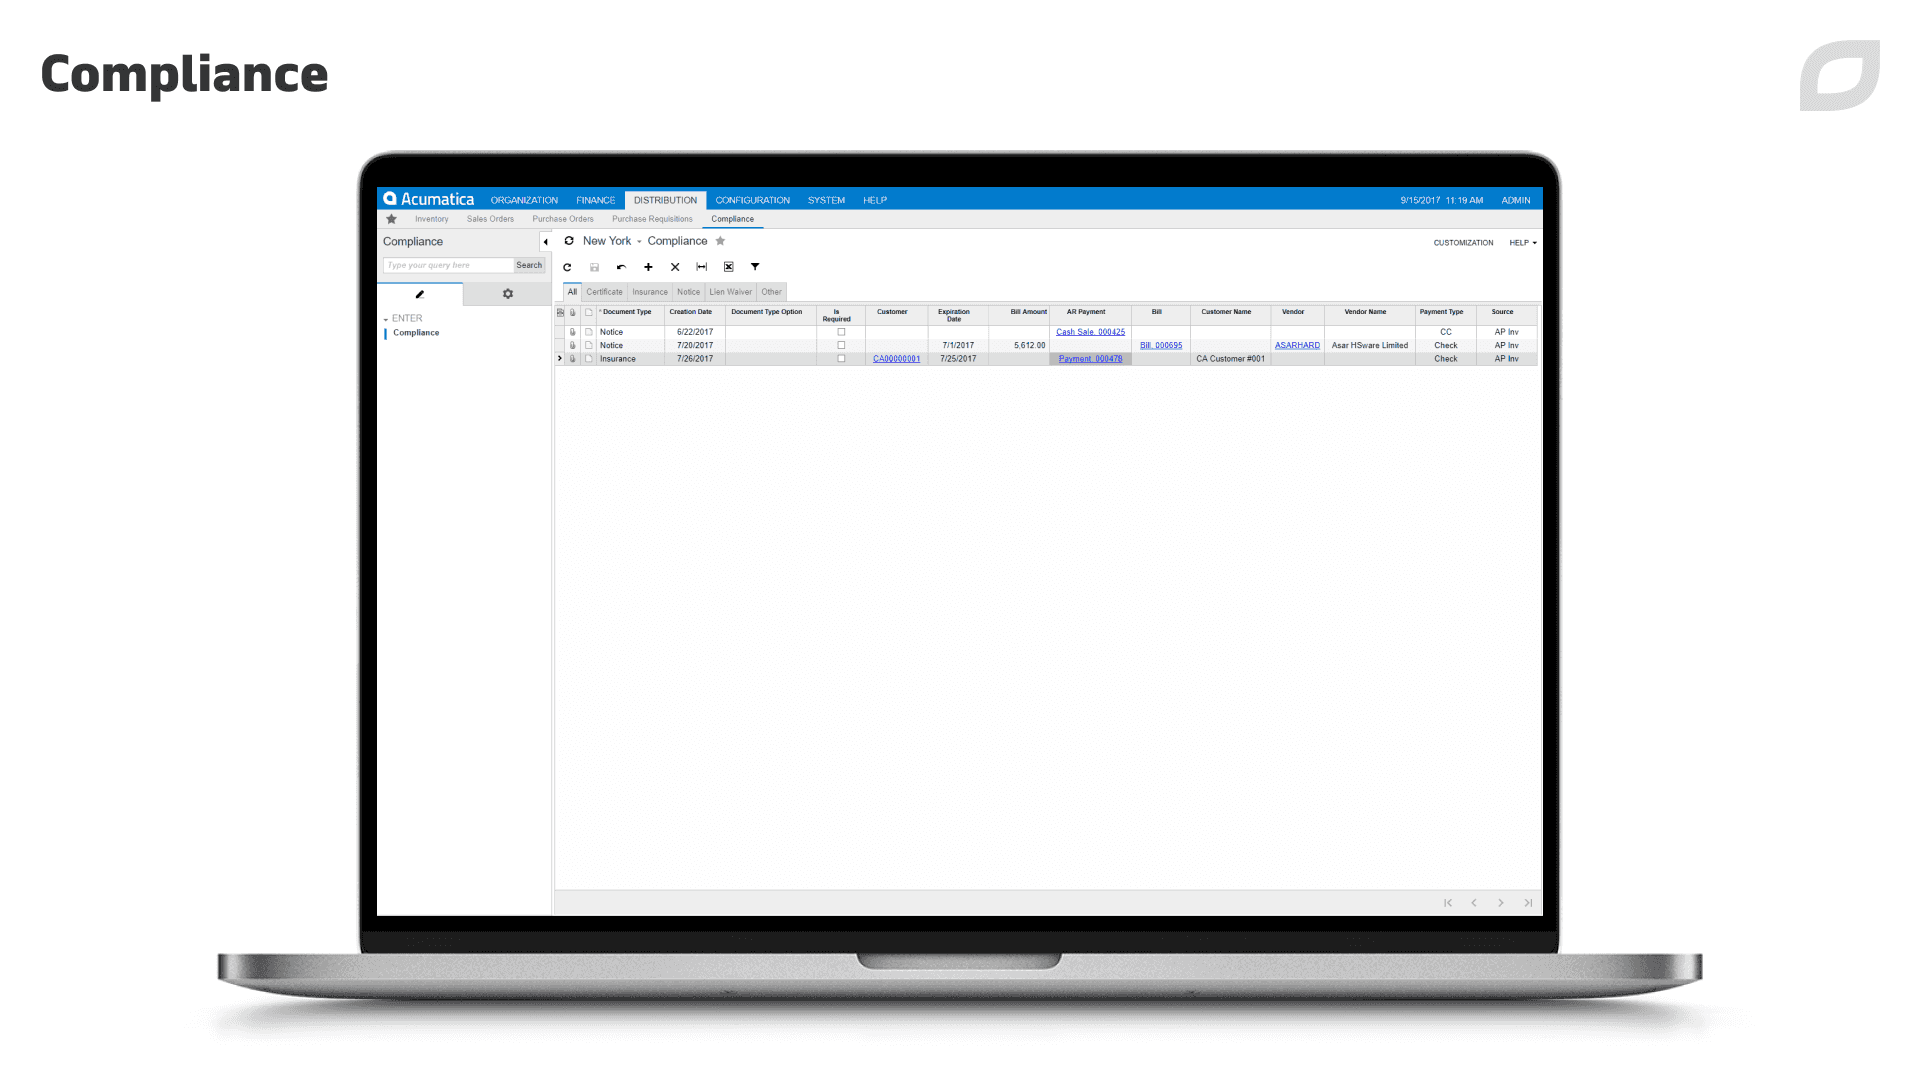The image size is (1920, 1080).
Task: Click the delete record icon
Action: coord(675,266)
